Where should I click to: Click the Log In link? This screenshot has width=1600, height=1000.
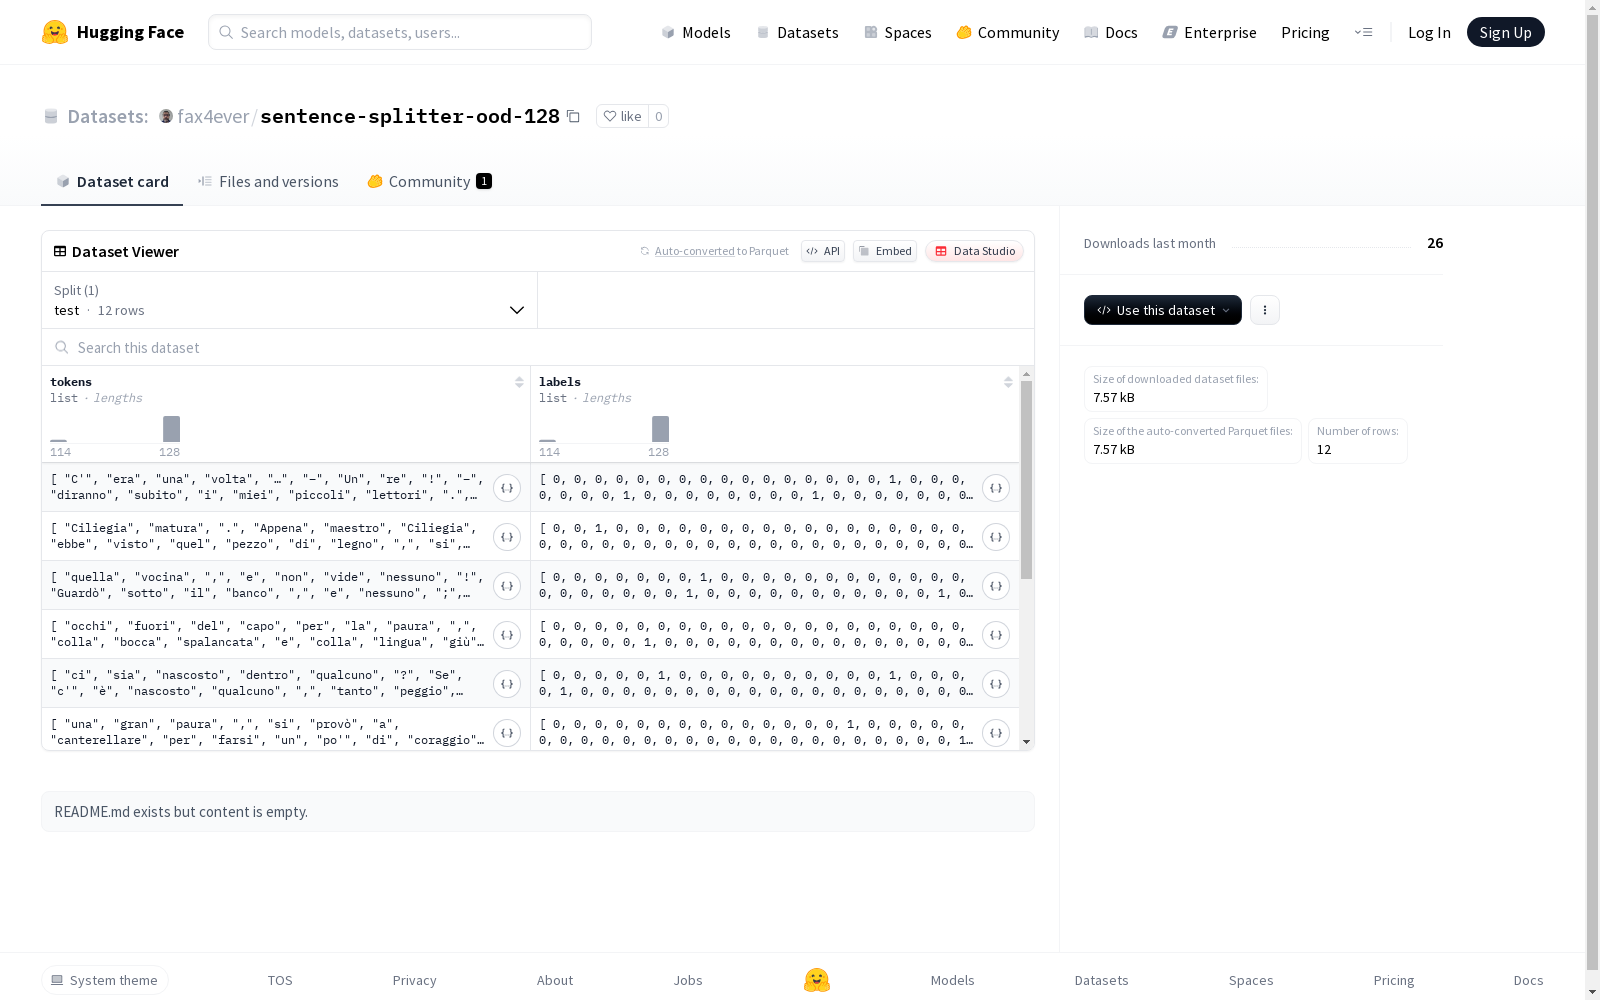(x=1429, y=32)
